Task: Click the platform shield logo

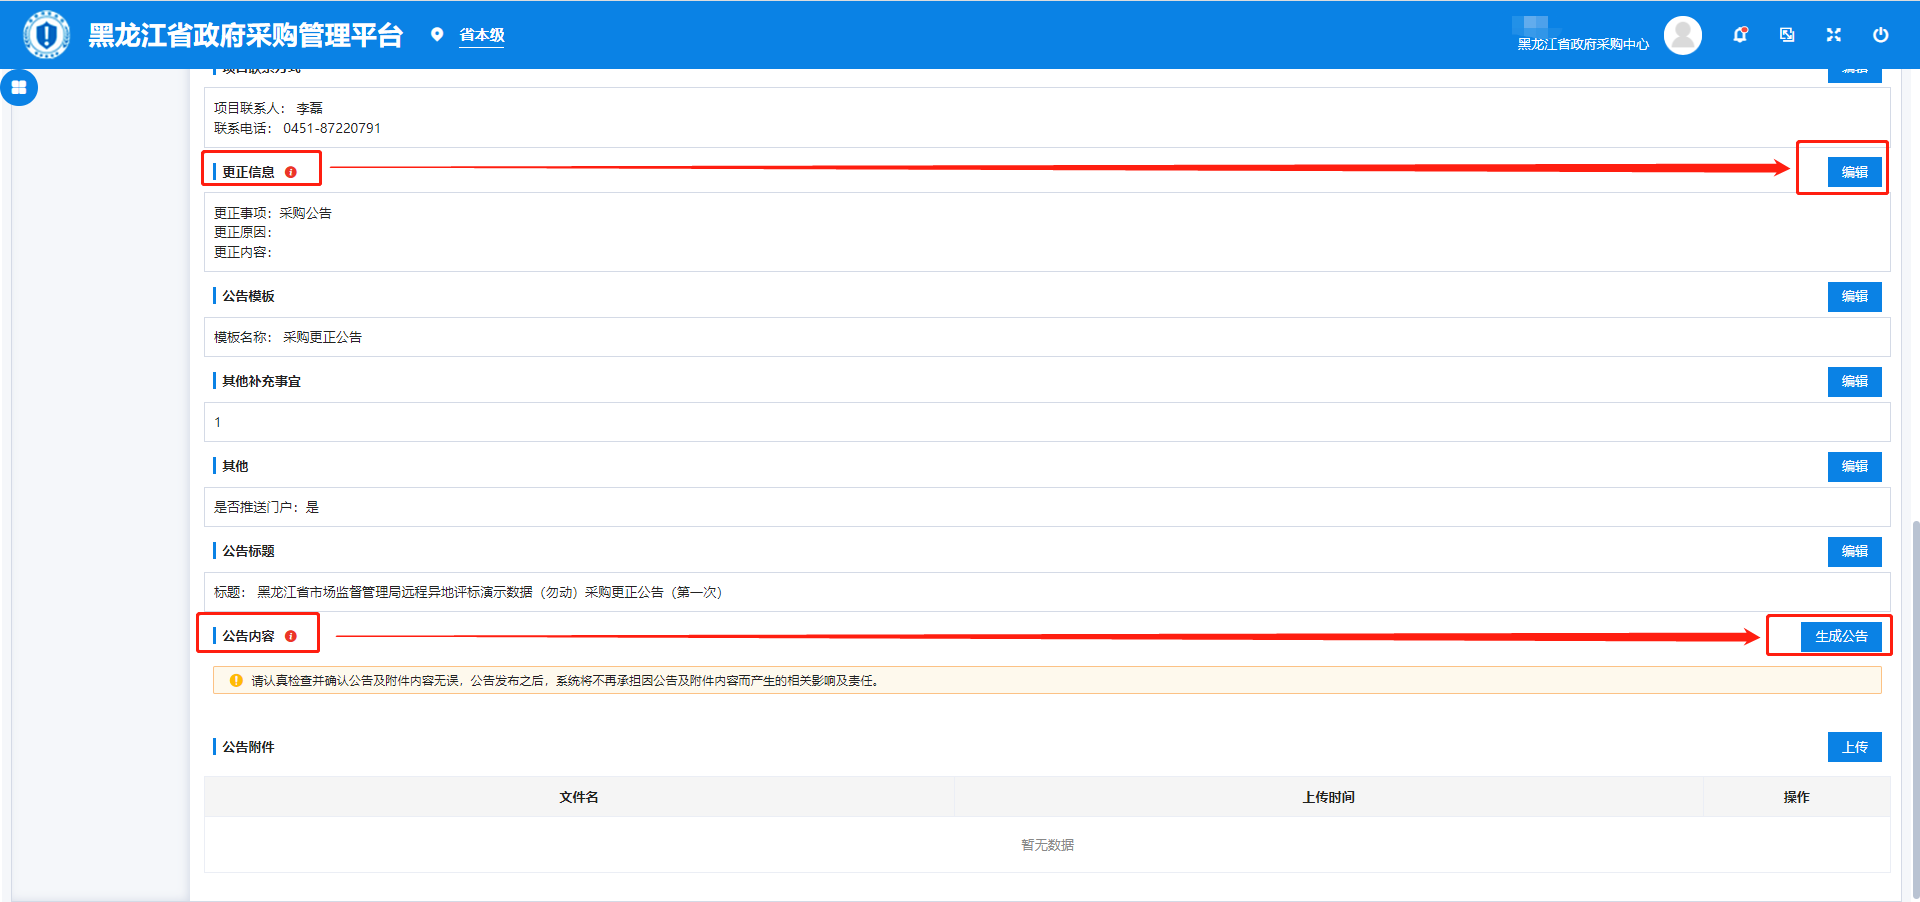Action: (x=46, y=35)
